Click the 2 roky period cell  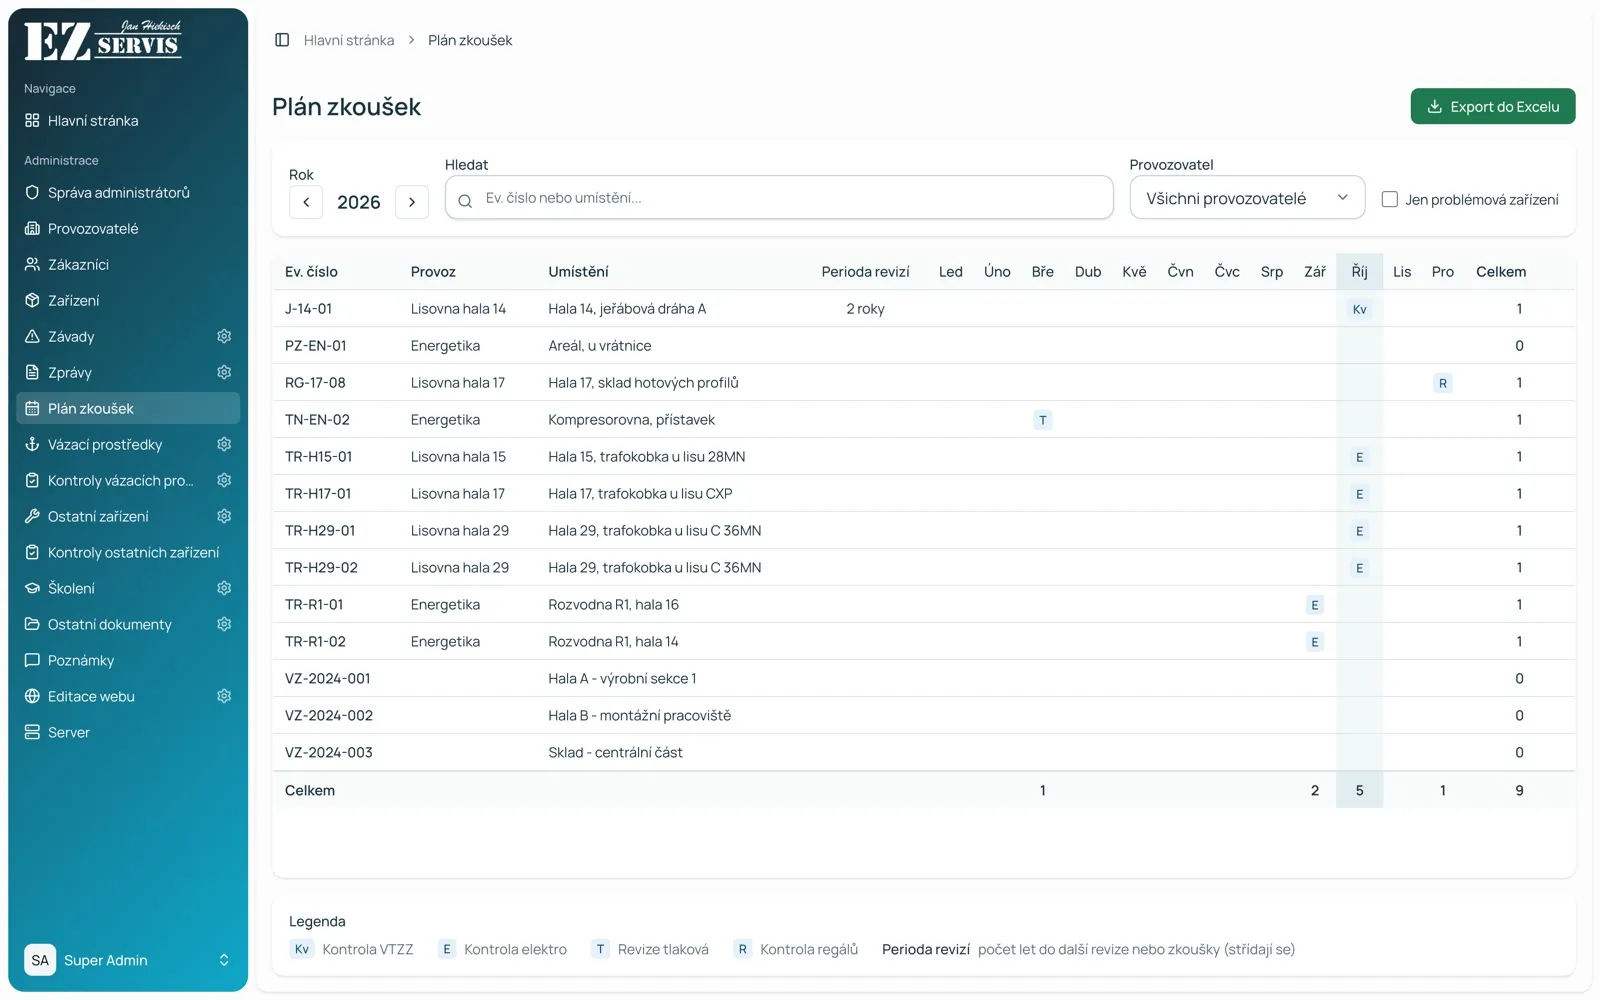[865, 309]
